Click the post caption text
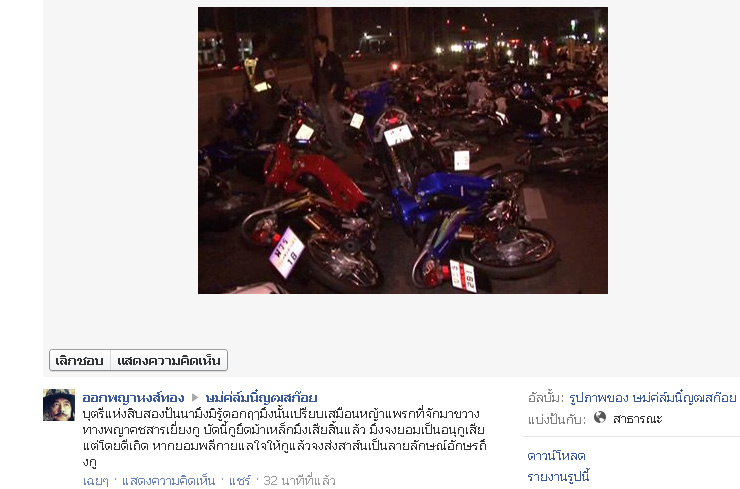 pos(284,438)
